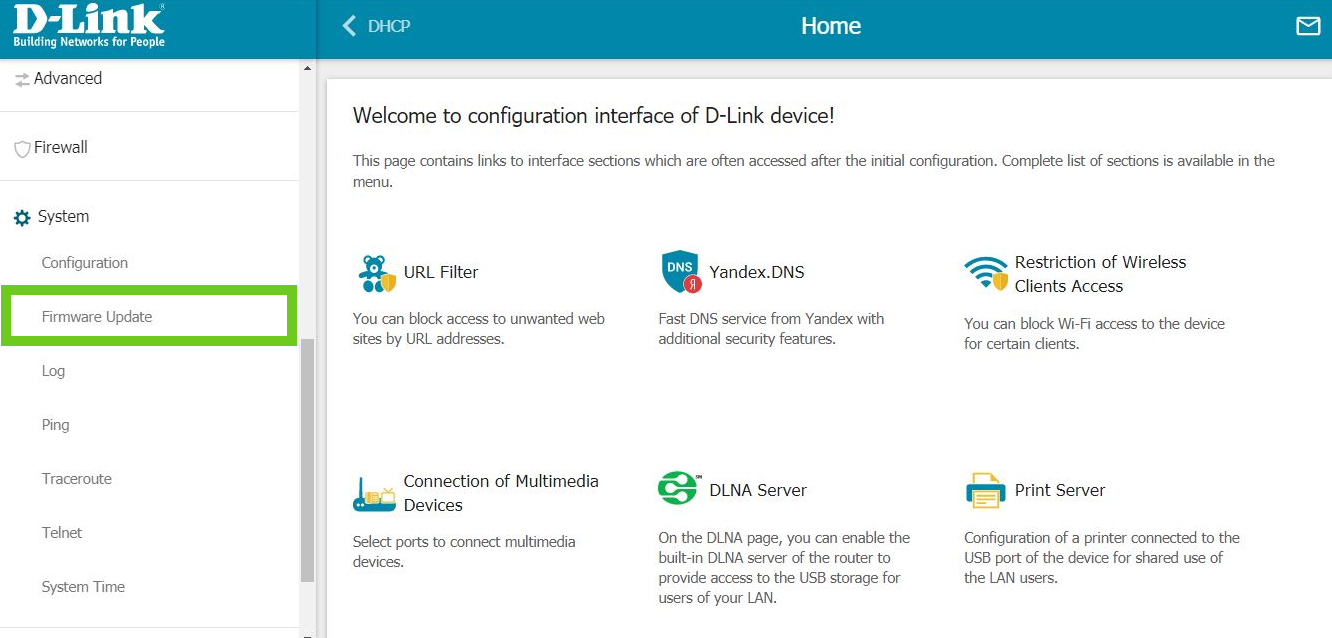Select Traceroute in the sidebar
The image size is (1332, 638).
77,479
